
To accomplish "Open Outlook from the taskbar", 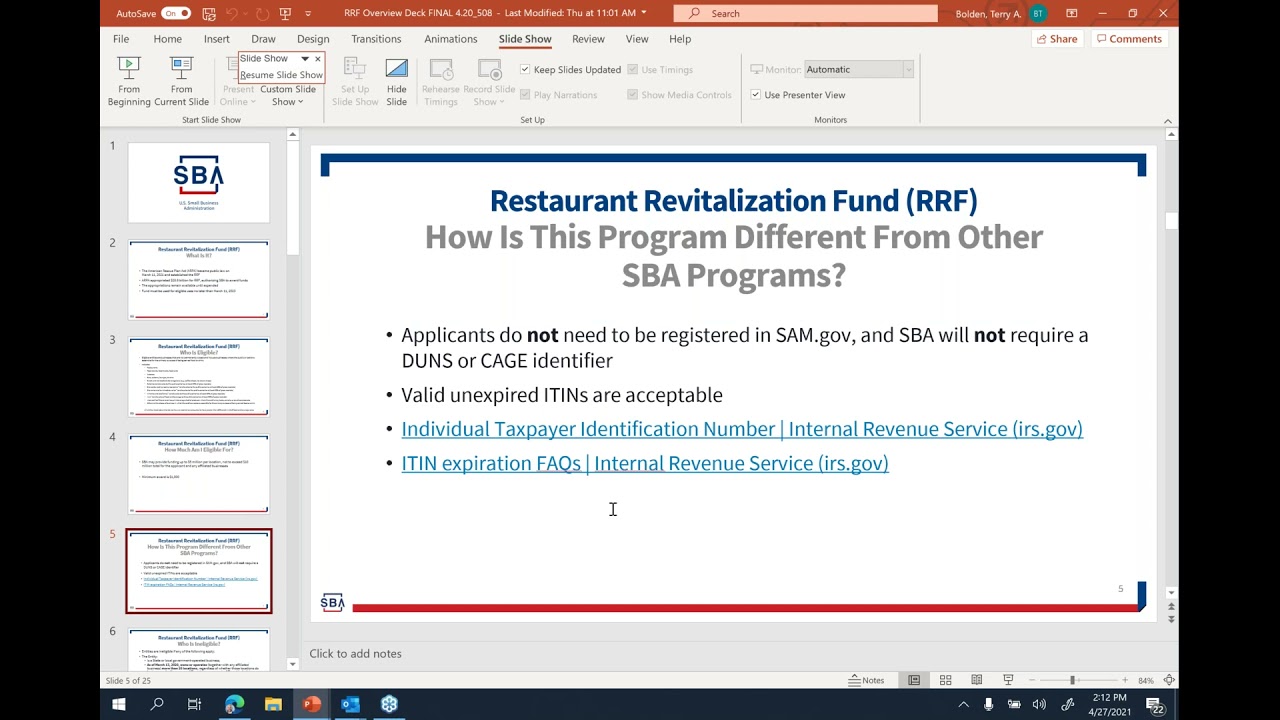I will click(350, 704).
